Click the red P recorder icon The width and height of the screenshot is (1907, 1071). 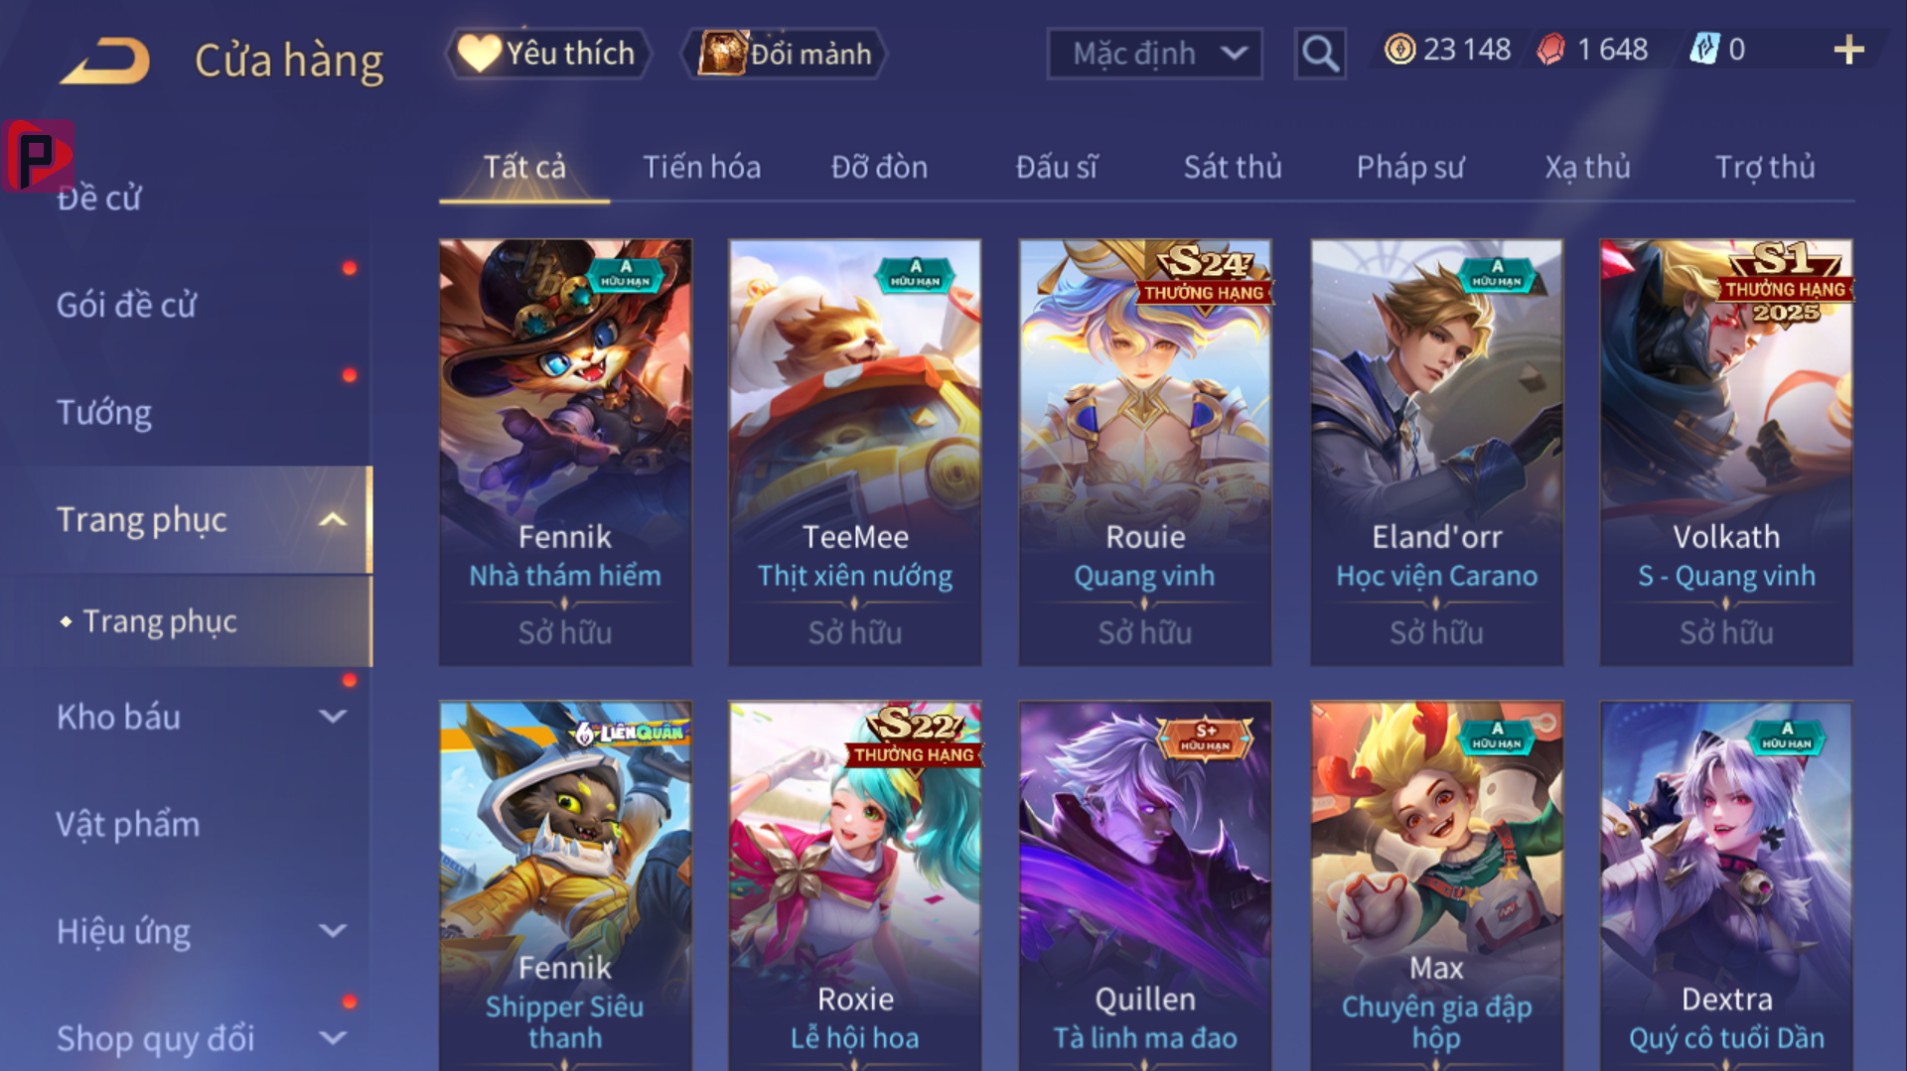pos(38,155)
